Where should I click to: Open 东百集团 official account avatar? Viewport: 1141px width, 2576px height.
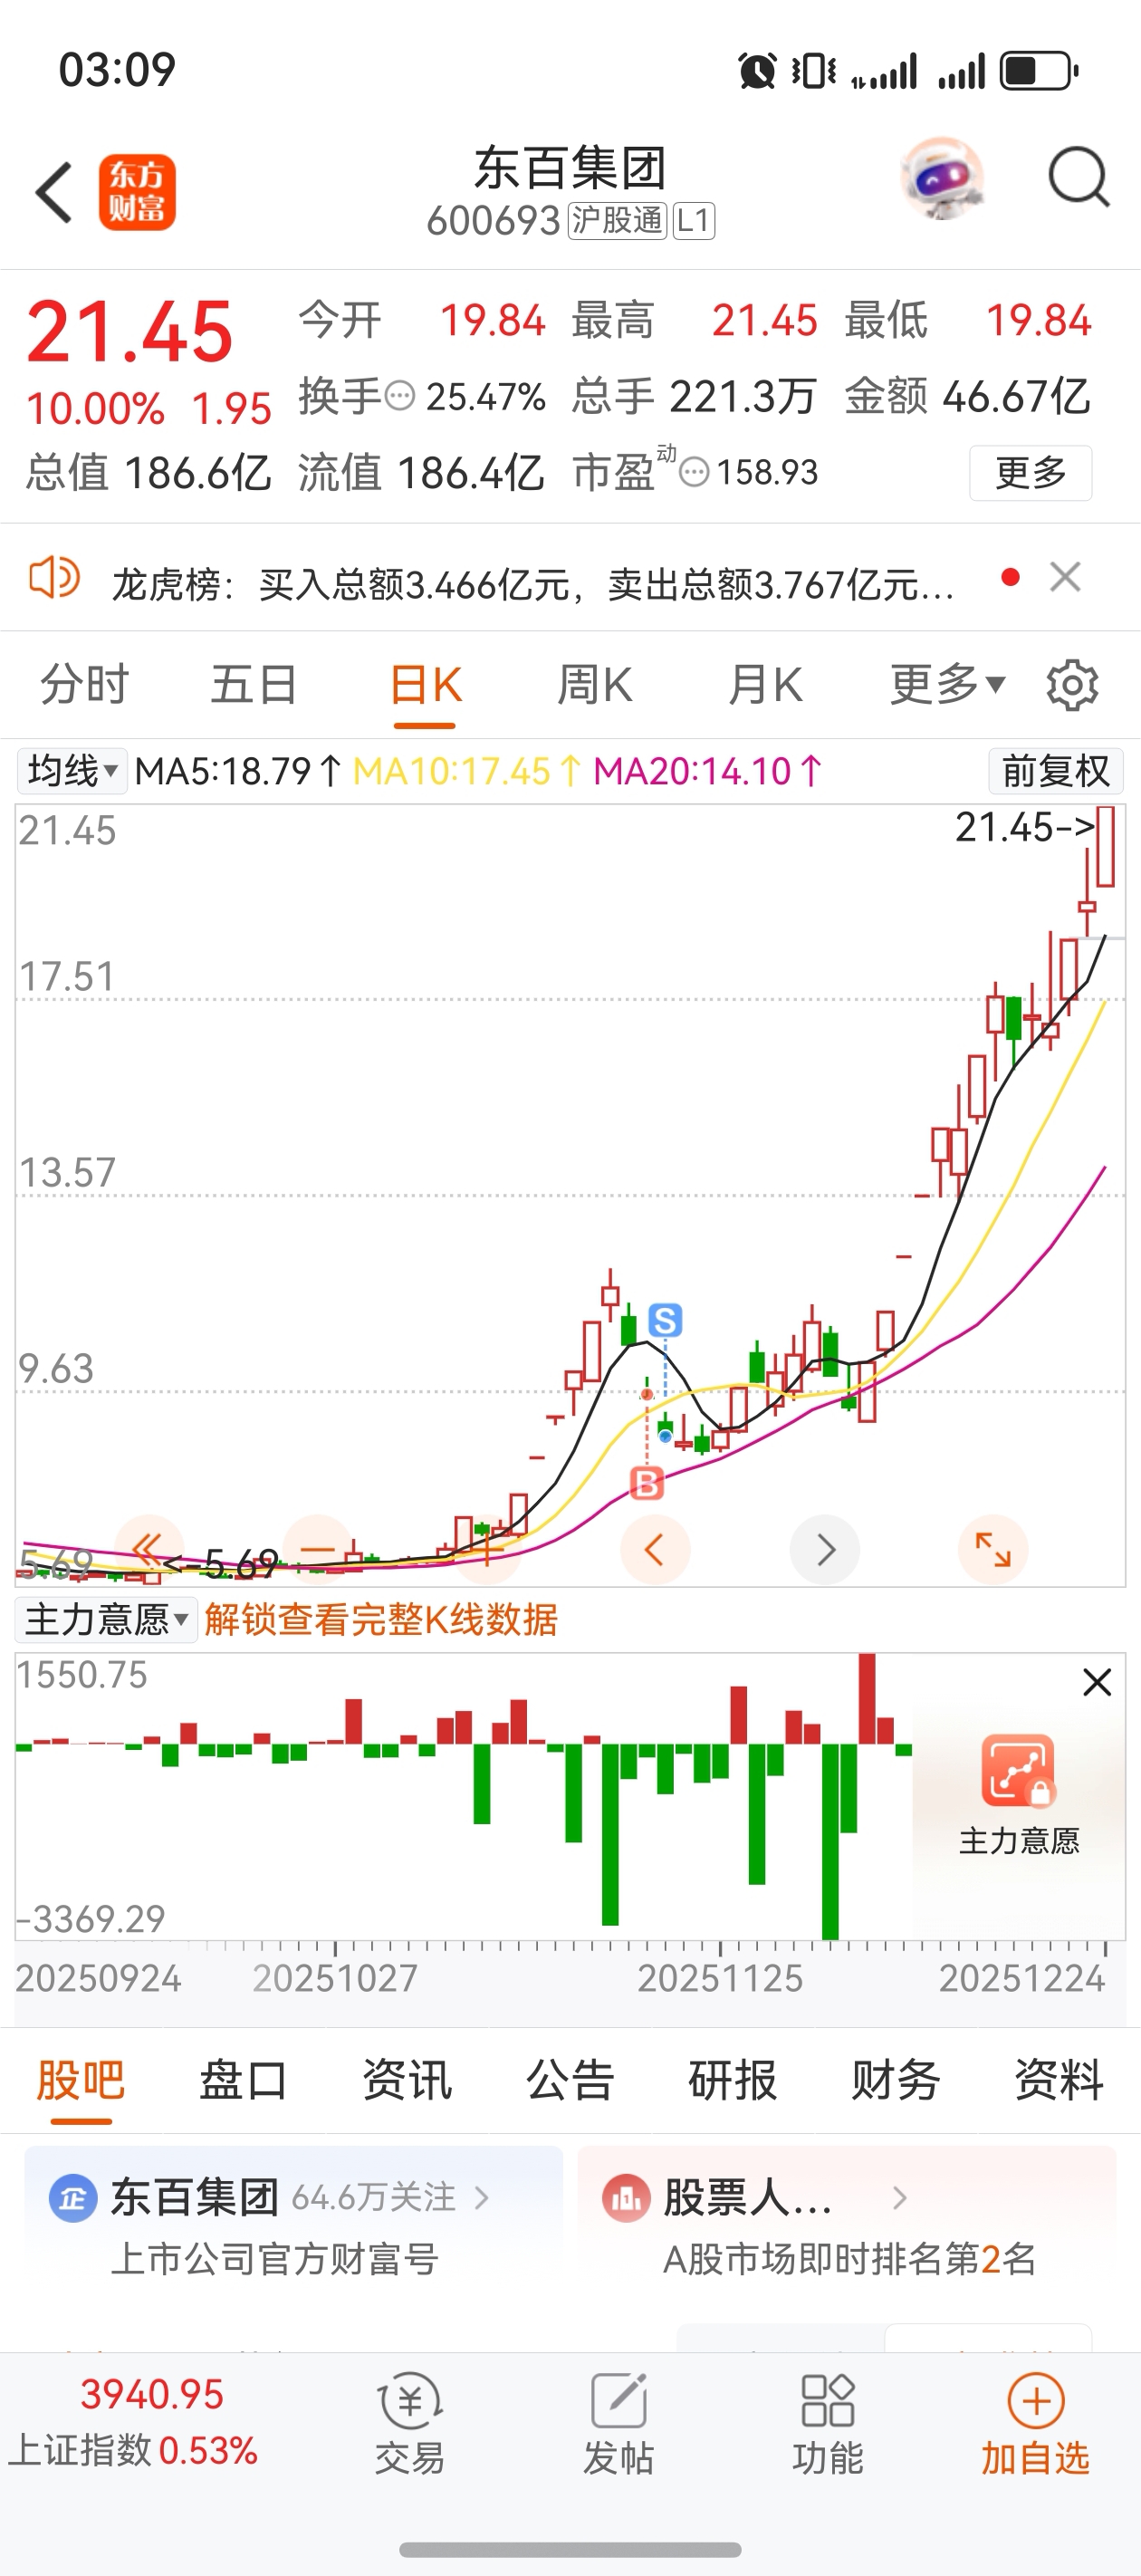73,2198
